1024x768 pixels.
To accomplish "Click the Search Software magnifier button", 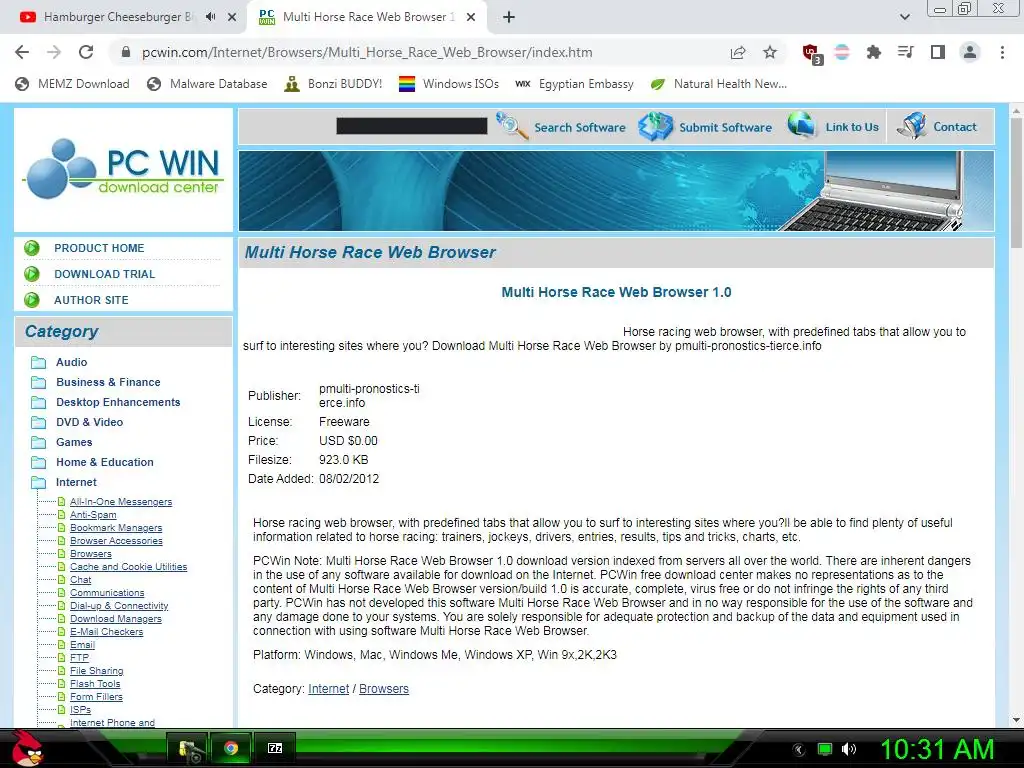I will tap(560, 127).
